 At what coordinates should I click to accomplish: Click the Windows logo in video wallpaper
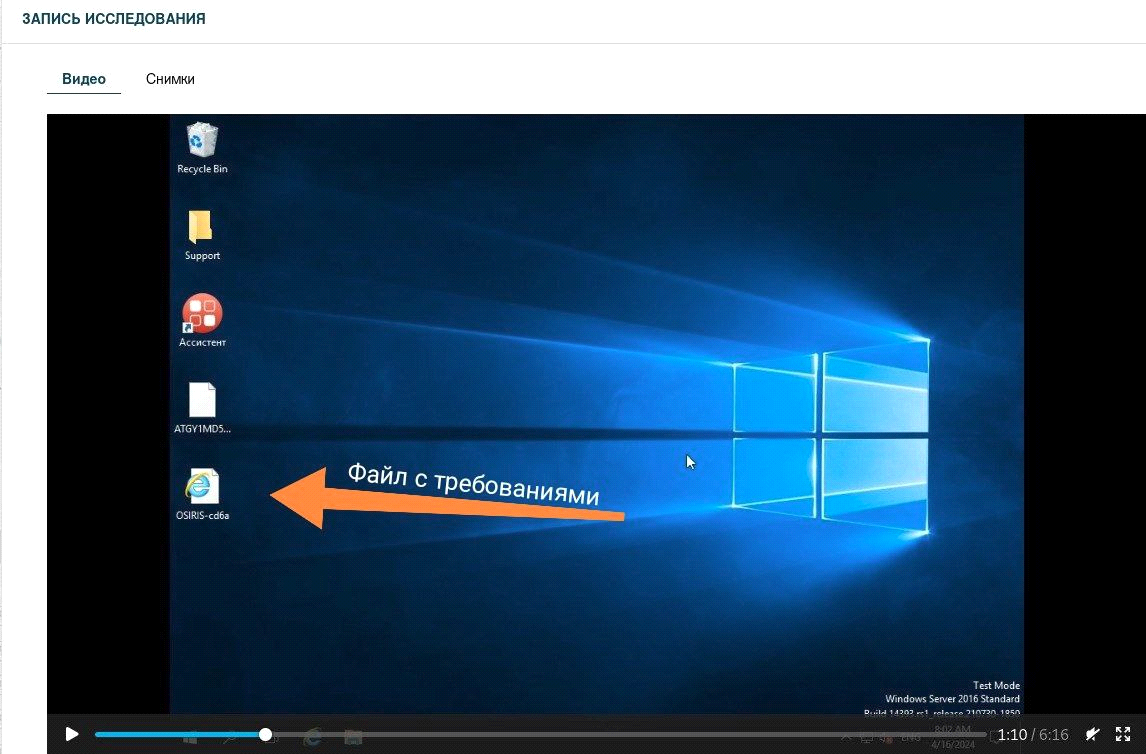coord(830,421)
